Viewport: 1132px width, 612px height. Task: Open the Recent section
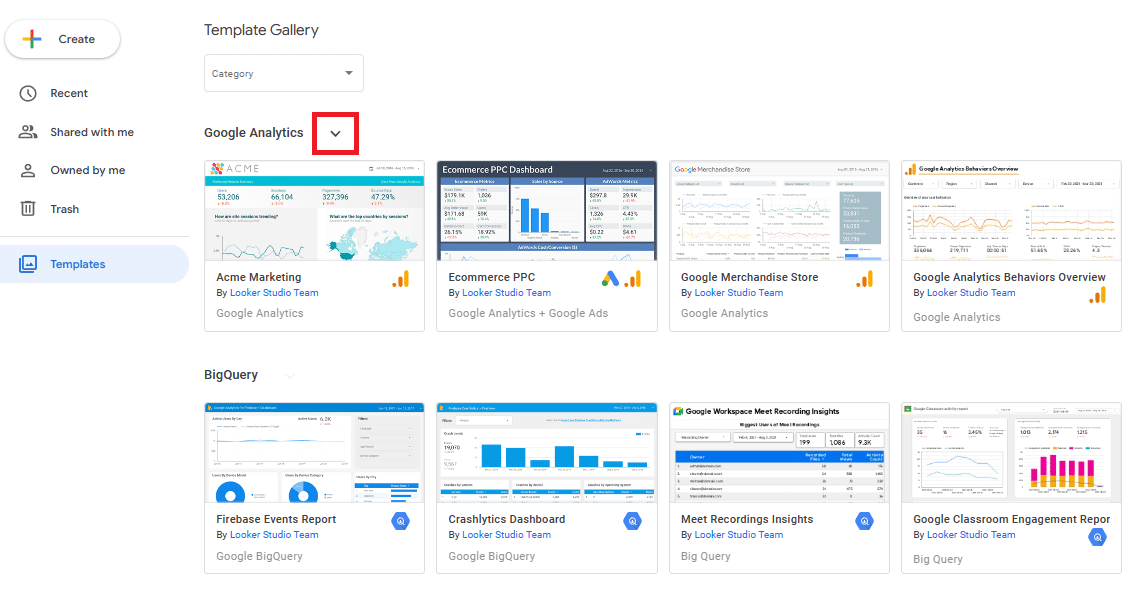(69, 93)
